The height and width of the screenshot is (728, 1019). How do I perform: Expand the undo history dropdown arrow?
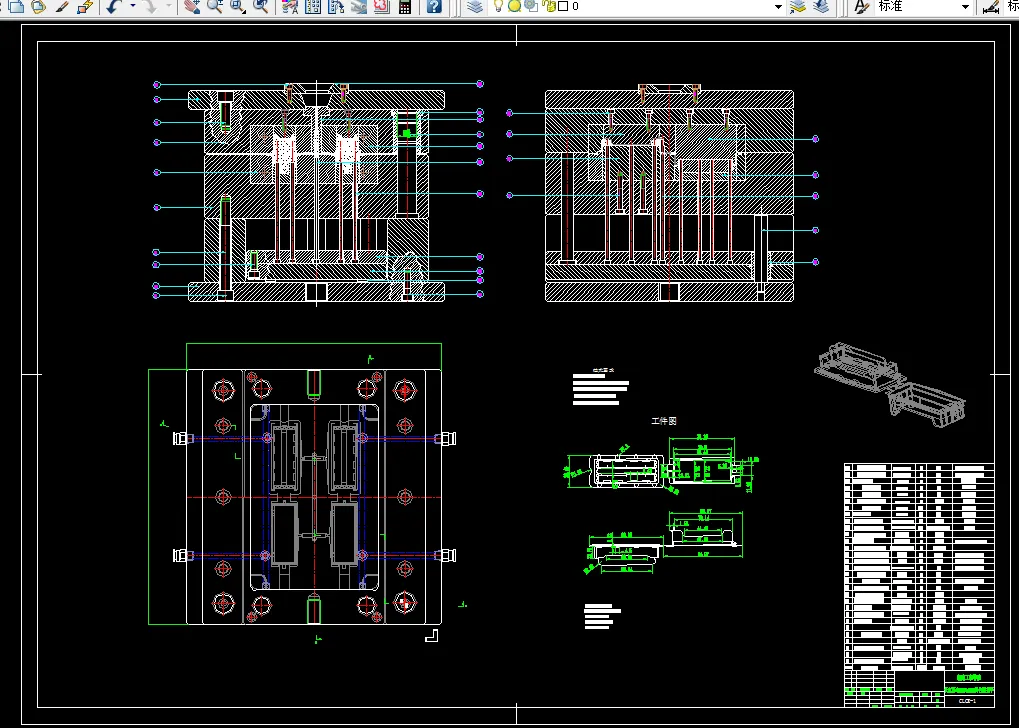[x=131, y=6]
